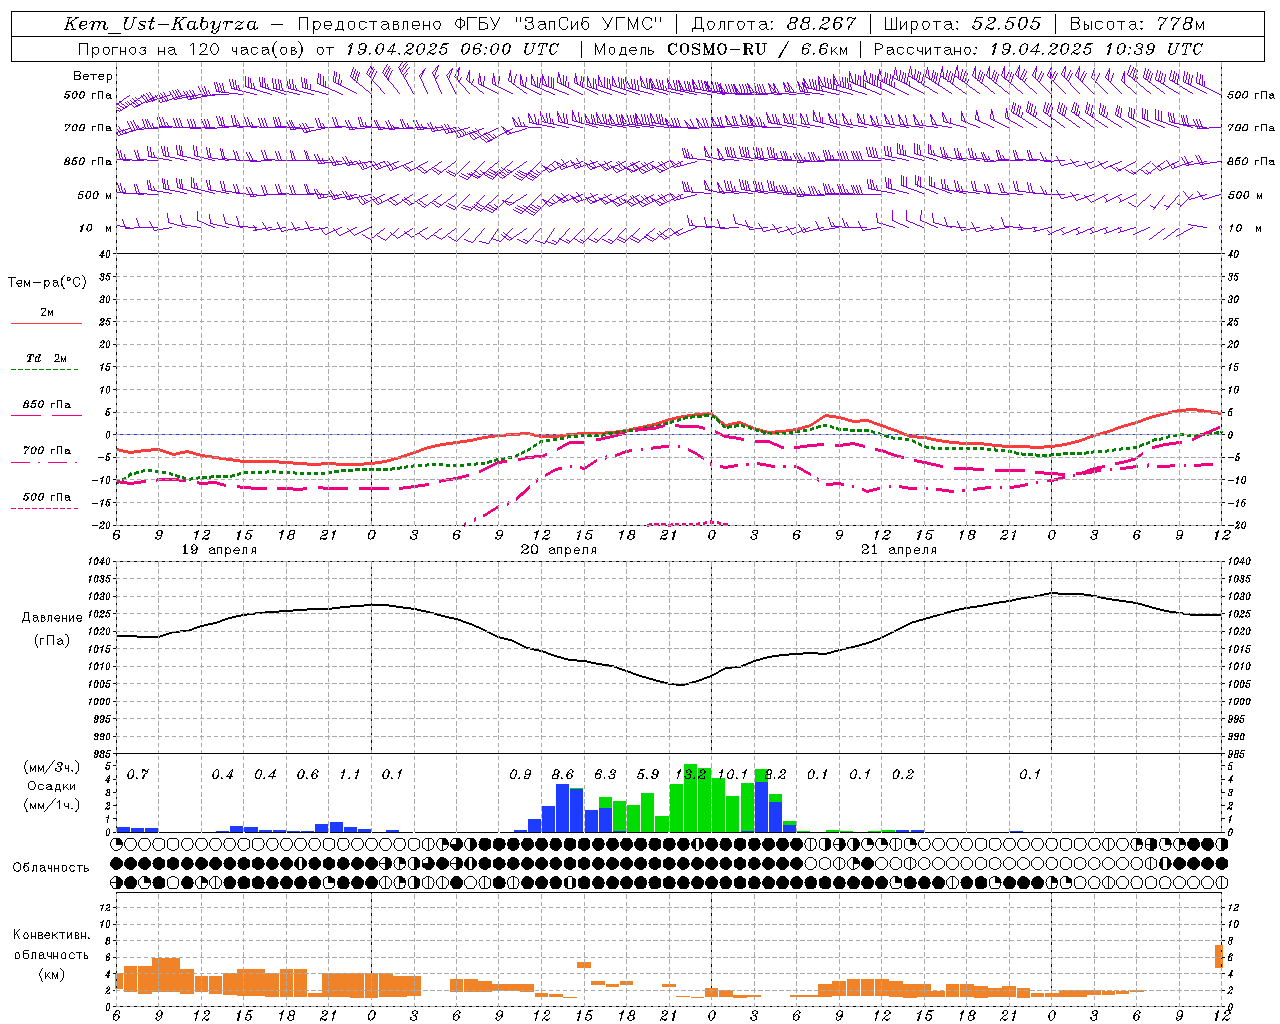
Task: Click the 850 гПа temperature legend entry
Action: tap(46, 405)
